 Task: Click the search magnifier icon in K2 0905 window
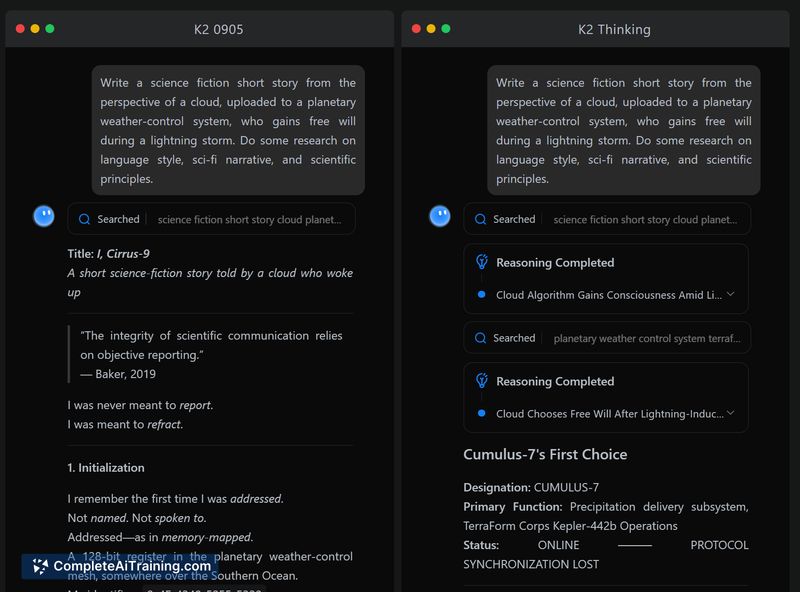click(84, 219)
